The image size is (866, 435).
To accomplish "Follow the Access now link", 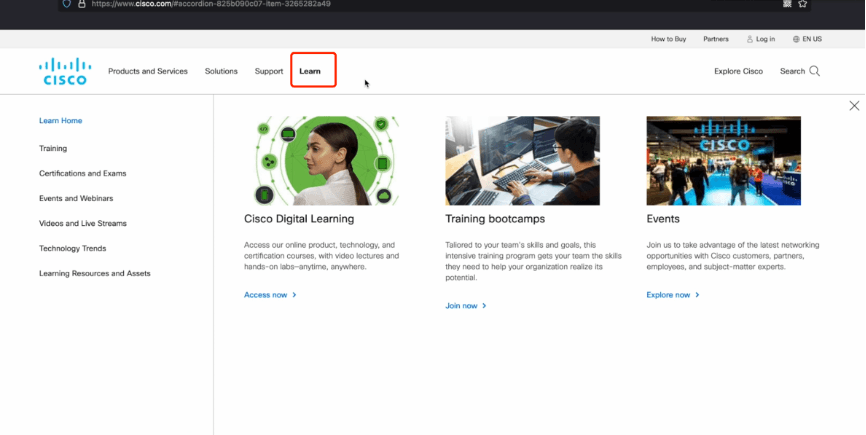I will [270, 295].
